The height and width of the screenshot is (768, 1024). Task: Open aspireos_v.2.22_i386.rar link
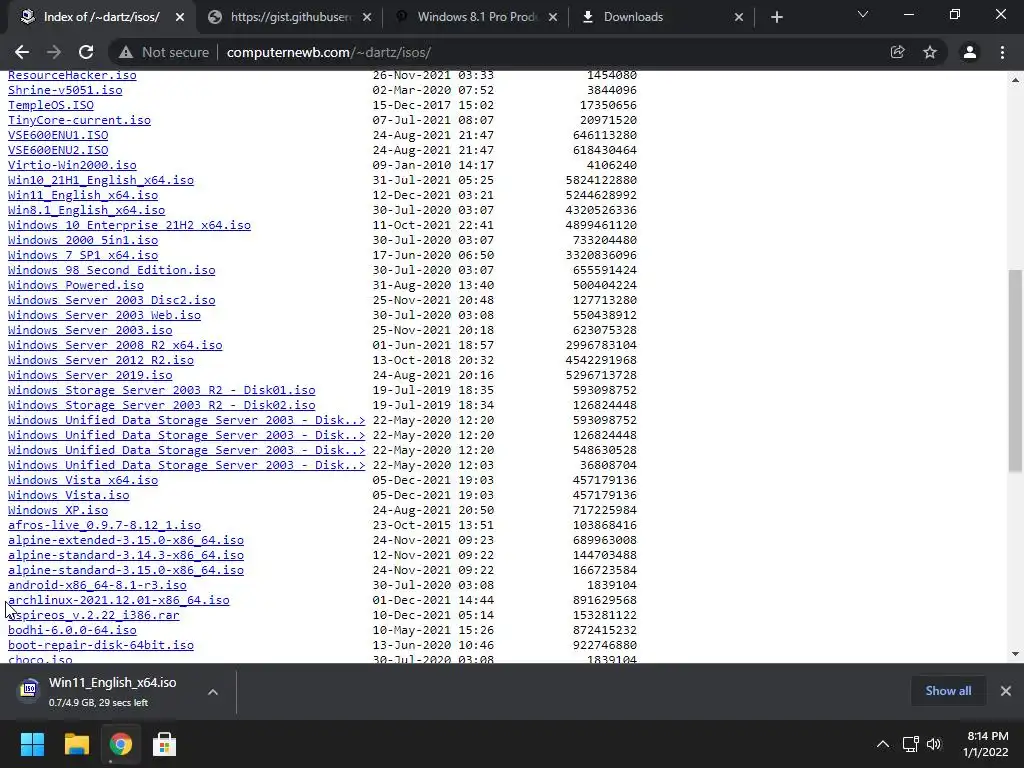93,615
